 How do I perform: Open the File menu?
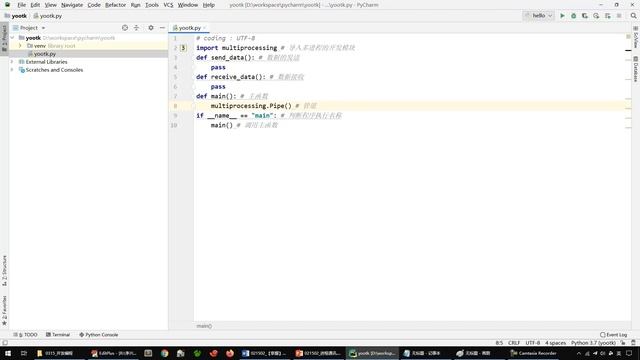(x=22, y=5)
